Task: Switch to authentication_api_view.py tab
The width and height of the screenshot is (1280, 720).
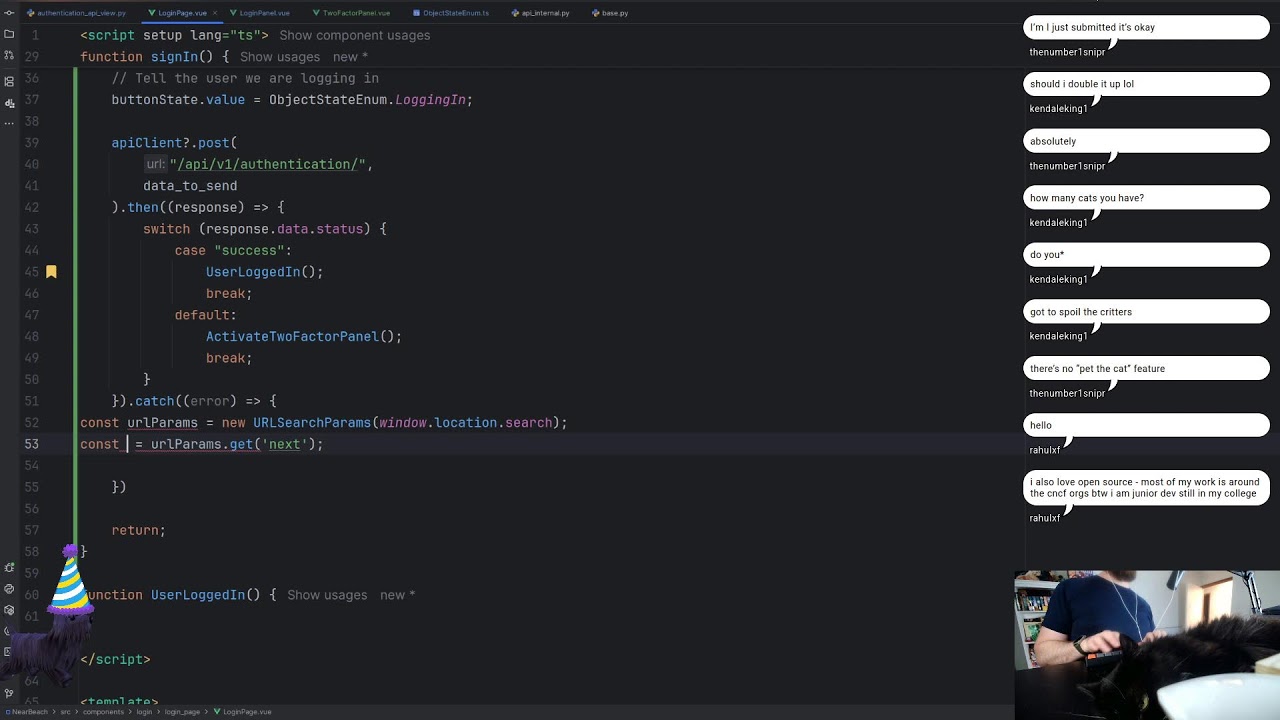Action: click(76, 13)
